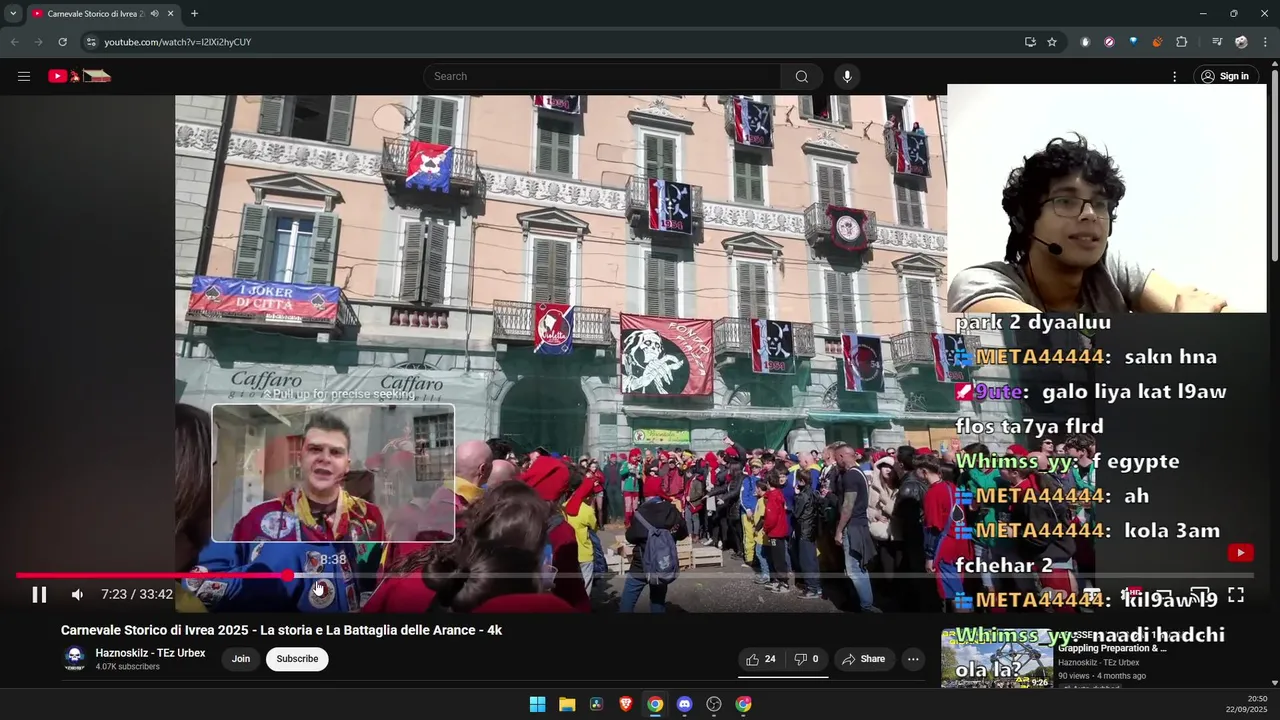The height and width of the screenshot is (720, 1280).
Task: Expand the tab search dropdown
Action: [13, 14]
